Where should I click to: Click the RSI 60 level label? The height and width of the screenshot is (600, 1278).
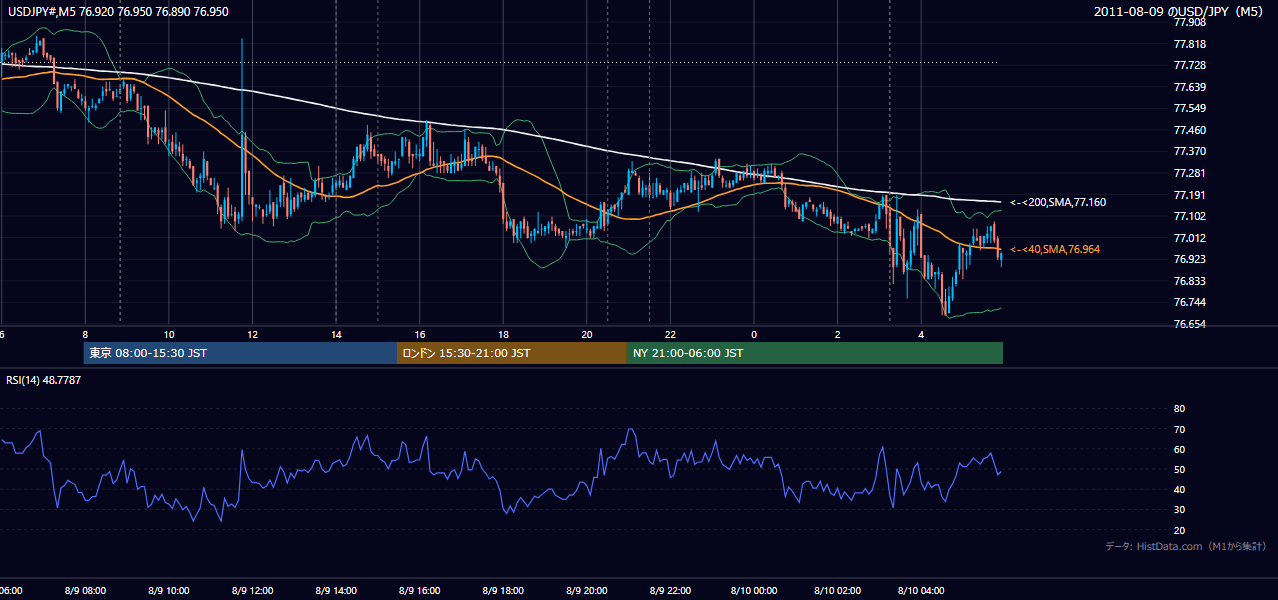[1179, 449]
